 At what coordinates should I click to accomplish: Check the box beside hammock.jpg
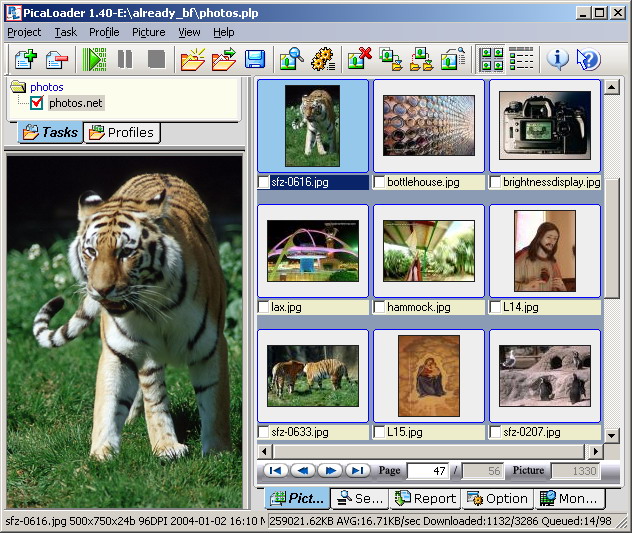[x=380, y=308]
